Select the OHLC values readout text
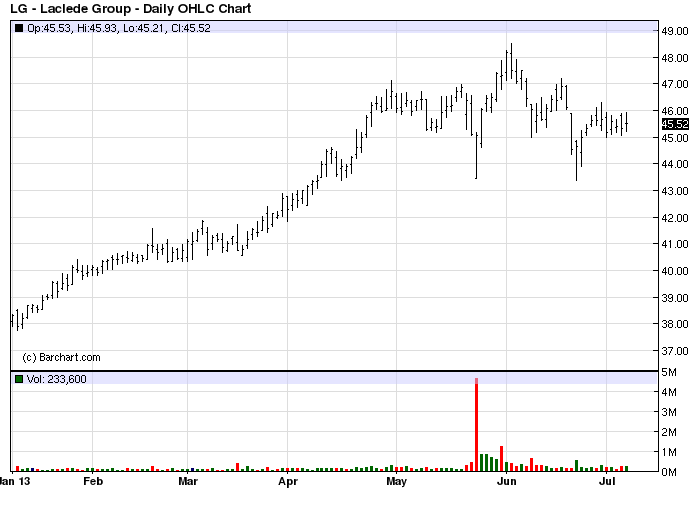 (119, 28)
